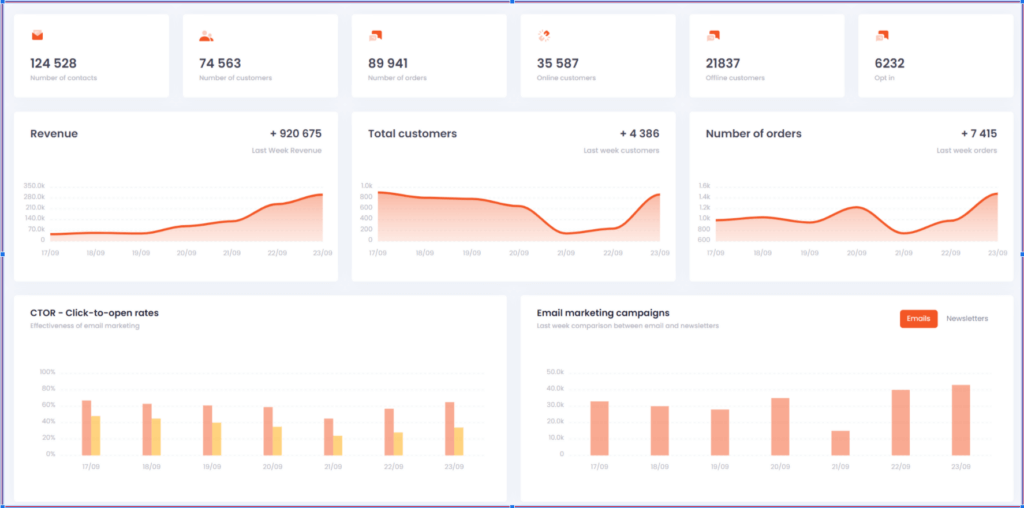The height and width of the screenshot is (508, 1024).
Task: Click the 21837 offline customers value
Action: click(x=724, y=63)
